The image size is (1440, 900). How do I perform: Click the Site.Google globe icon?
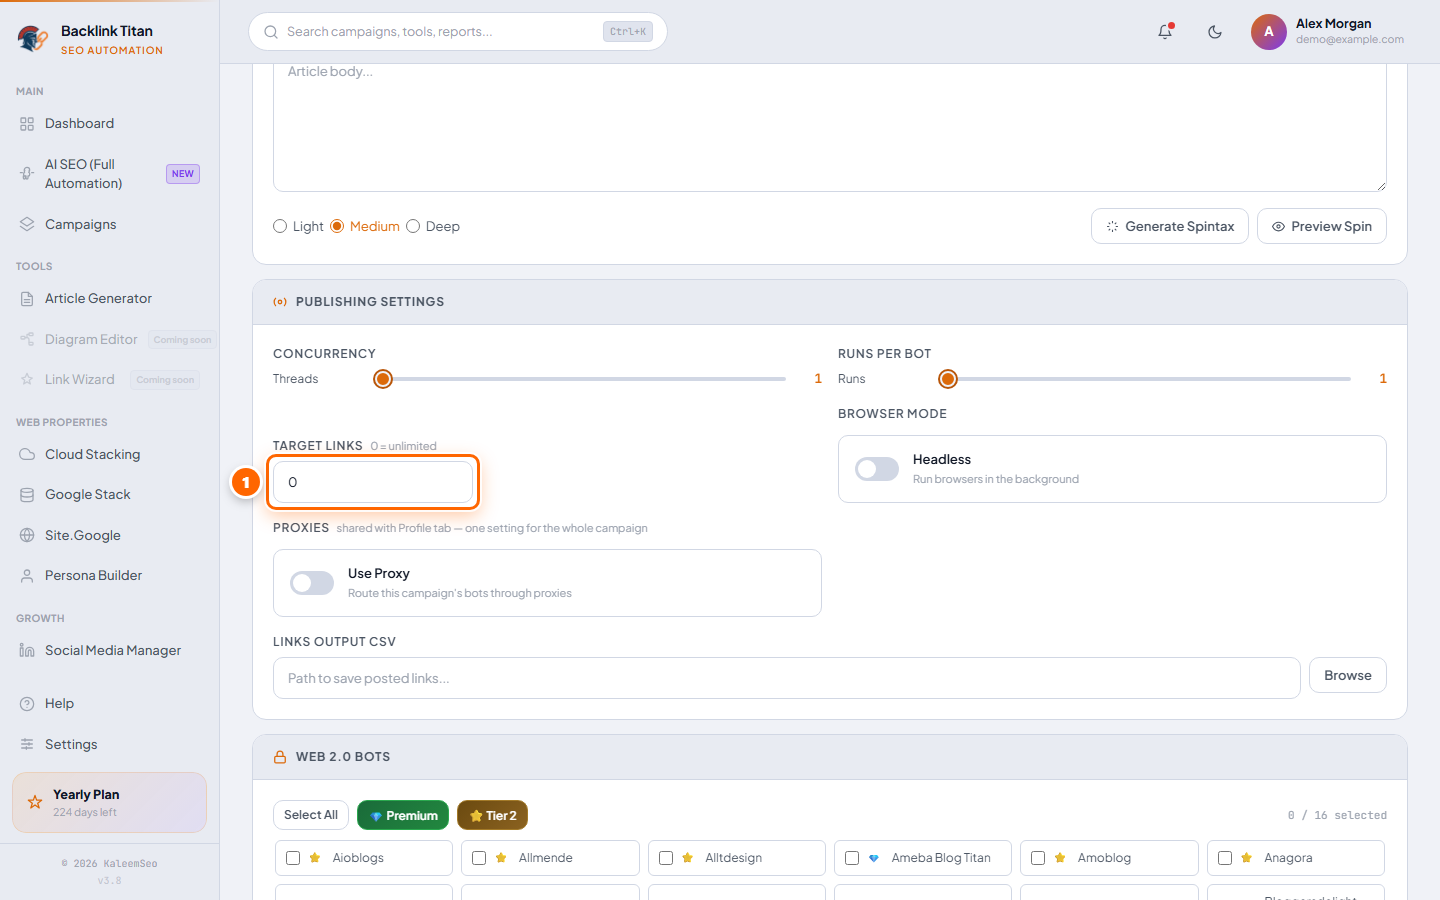[27, 536]
